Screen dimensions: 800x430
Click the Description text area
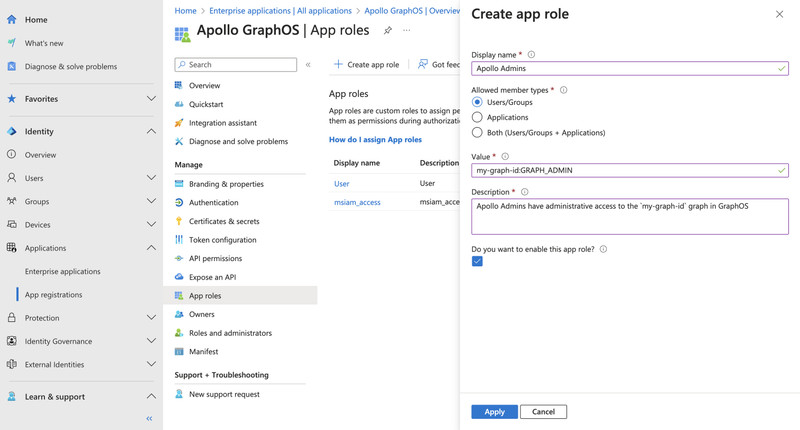[630, 216]
